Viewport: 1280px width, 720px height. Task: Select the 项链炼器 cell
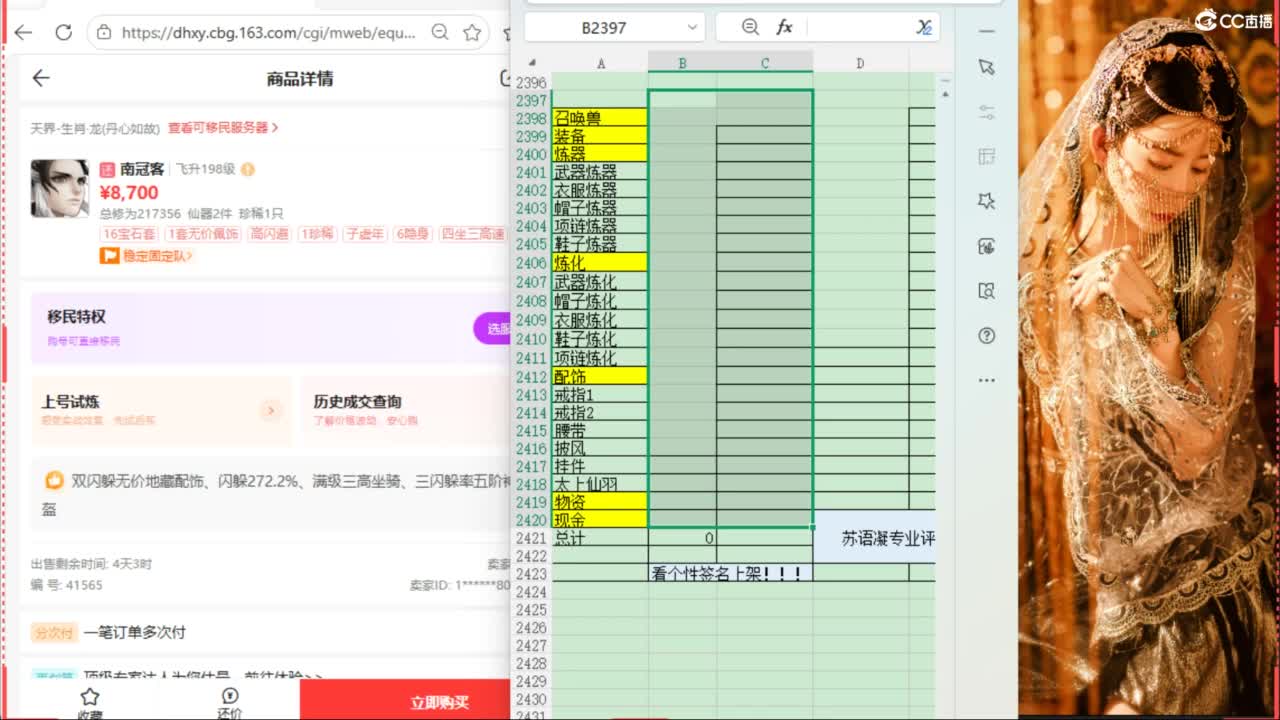[600, 226]
